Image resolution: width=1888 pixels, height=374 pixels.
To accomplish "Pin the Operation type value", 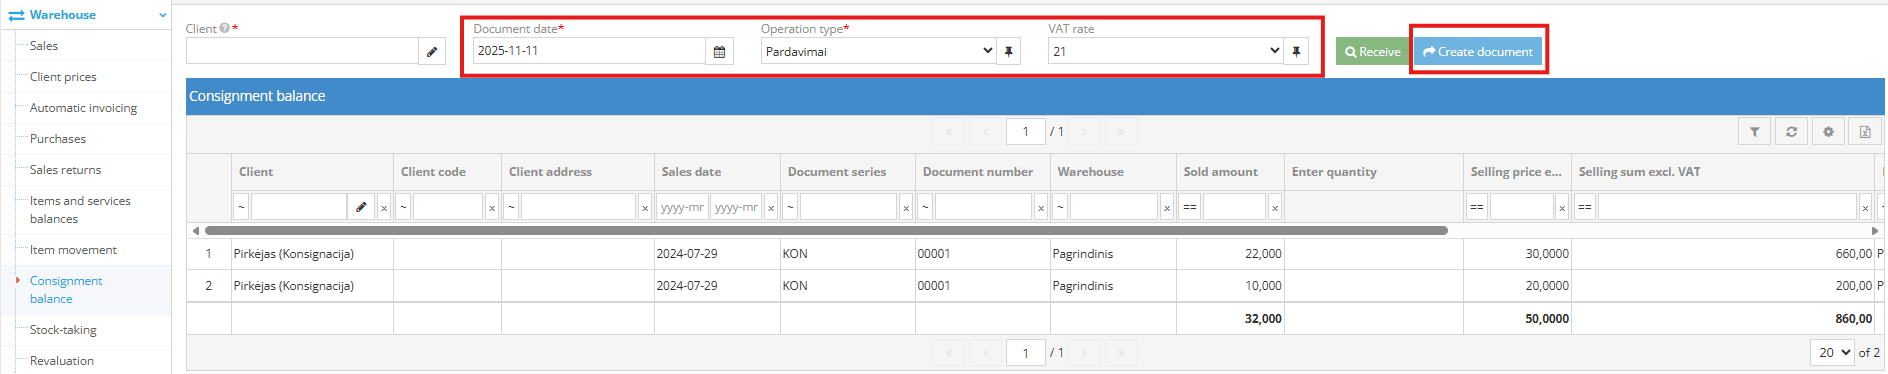I will 1008,51.
